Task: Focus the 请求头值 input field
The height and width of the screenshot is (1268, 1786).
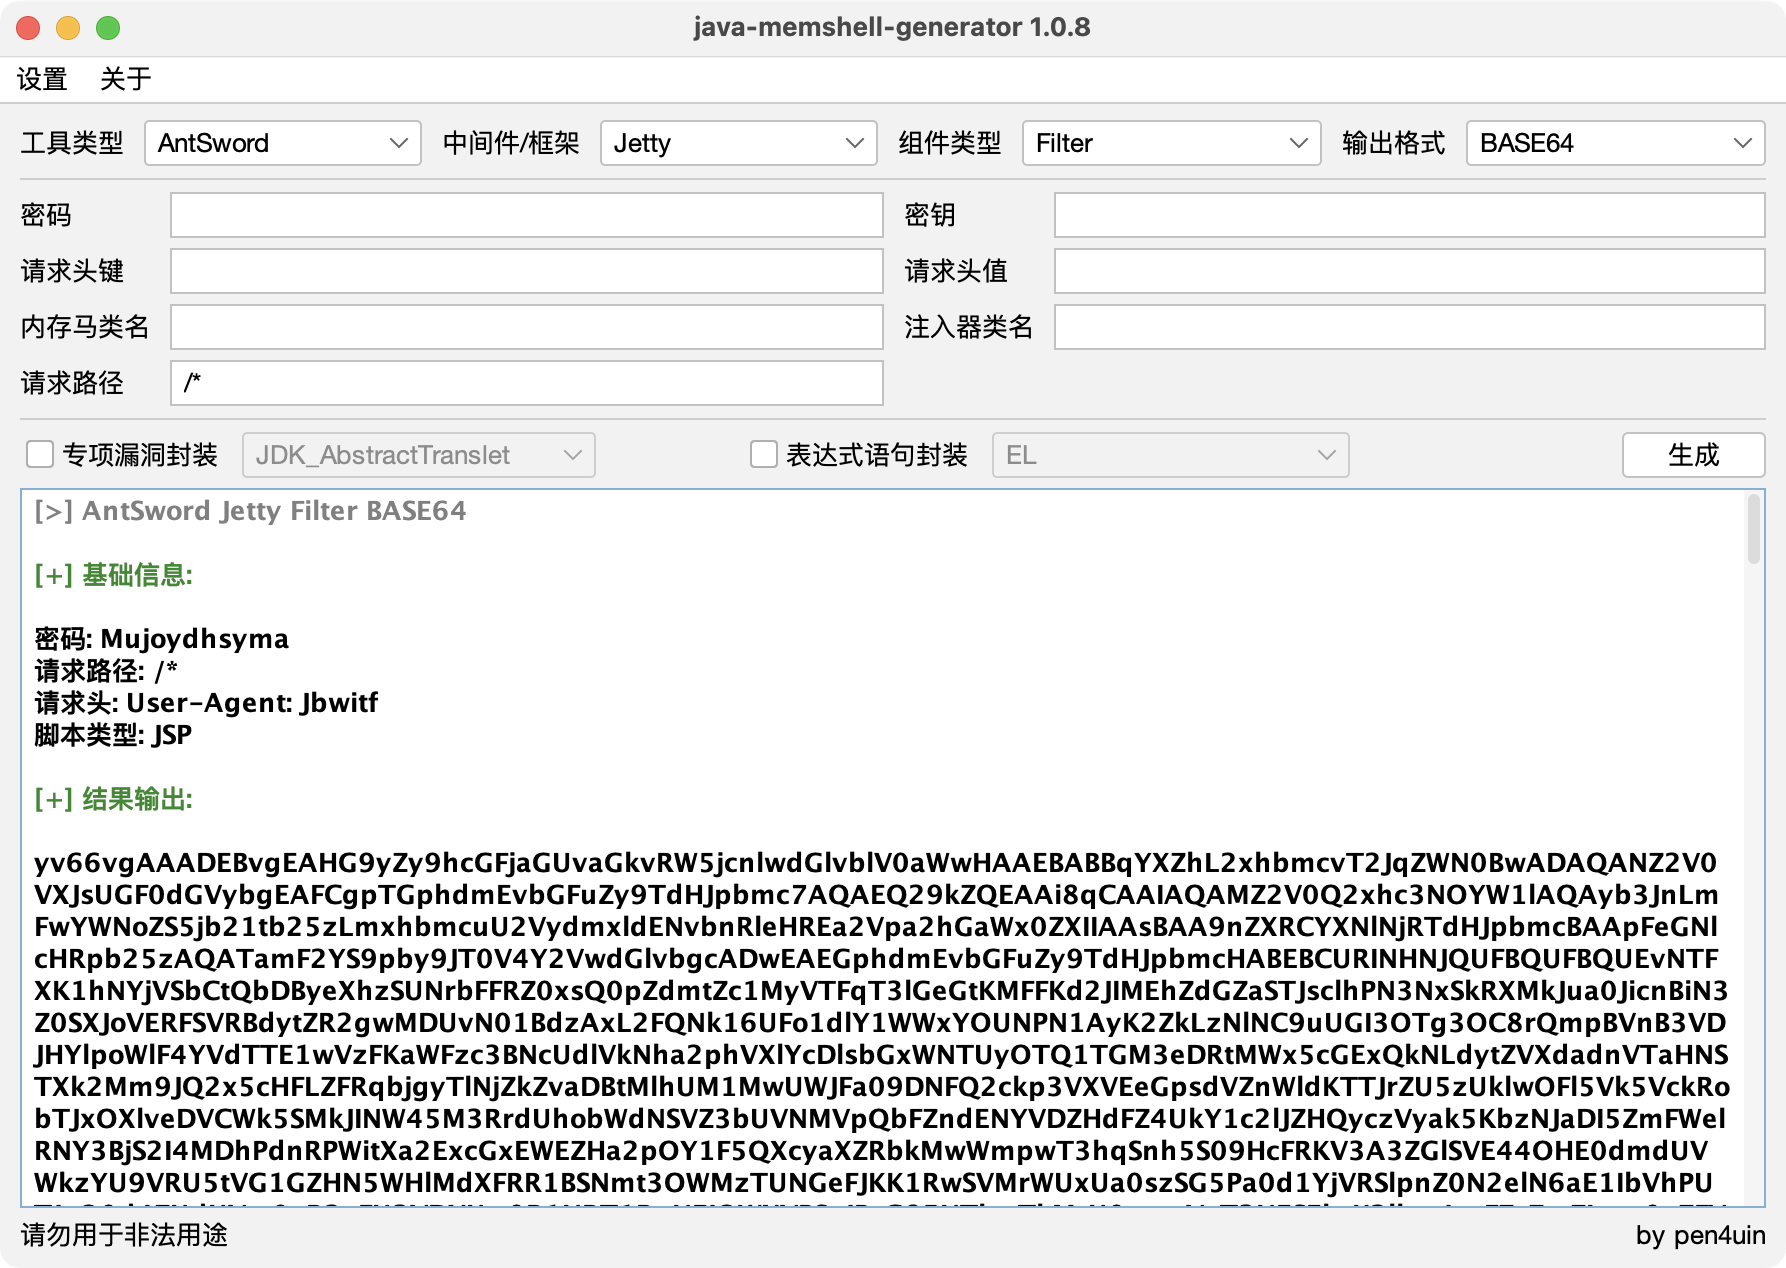Action: tap(1409, 271)
